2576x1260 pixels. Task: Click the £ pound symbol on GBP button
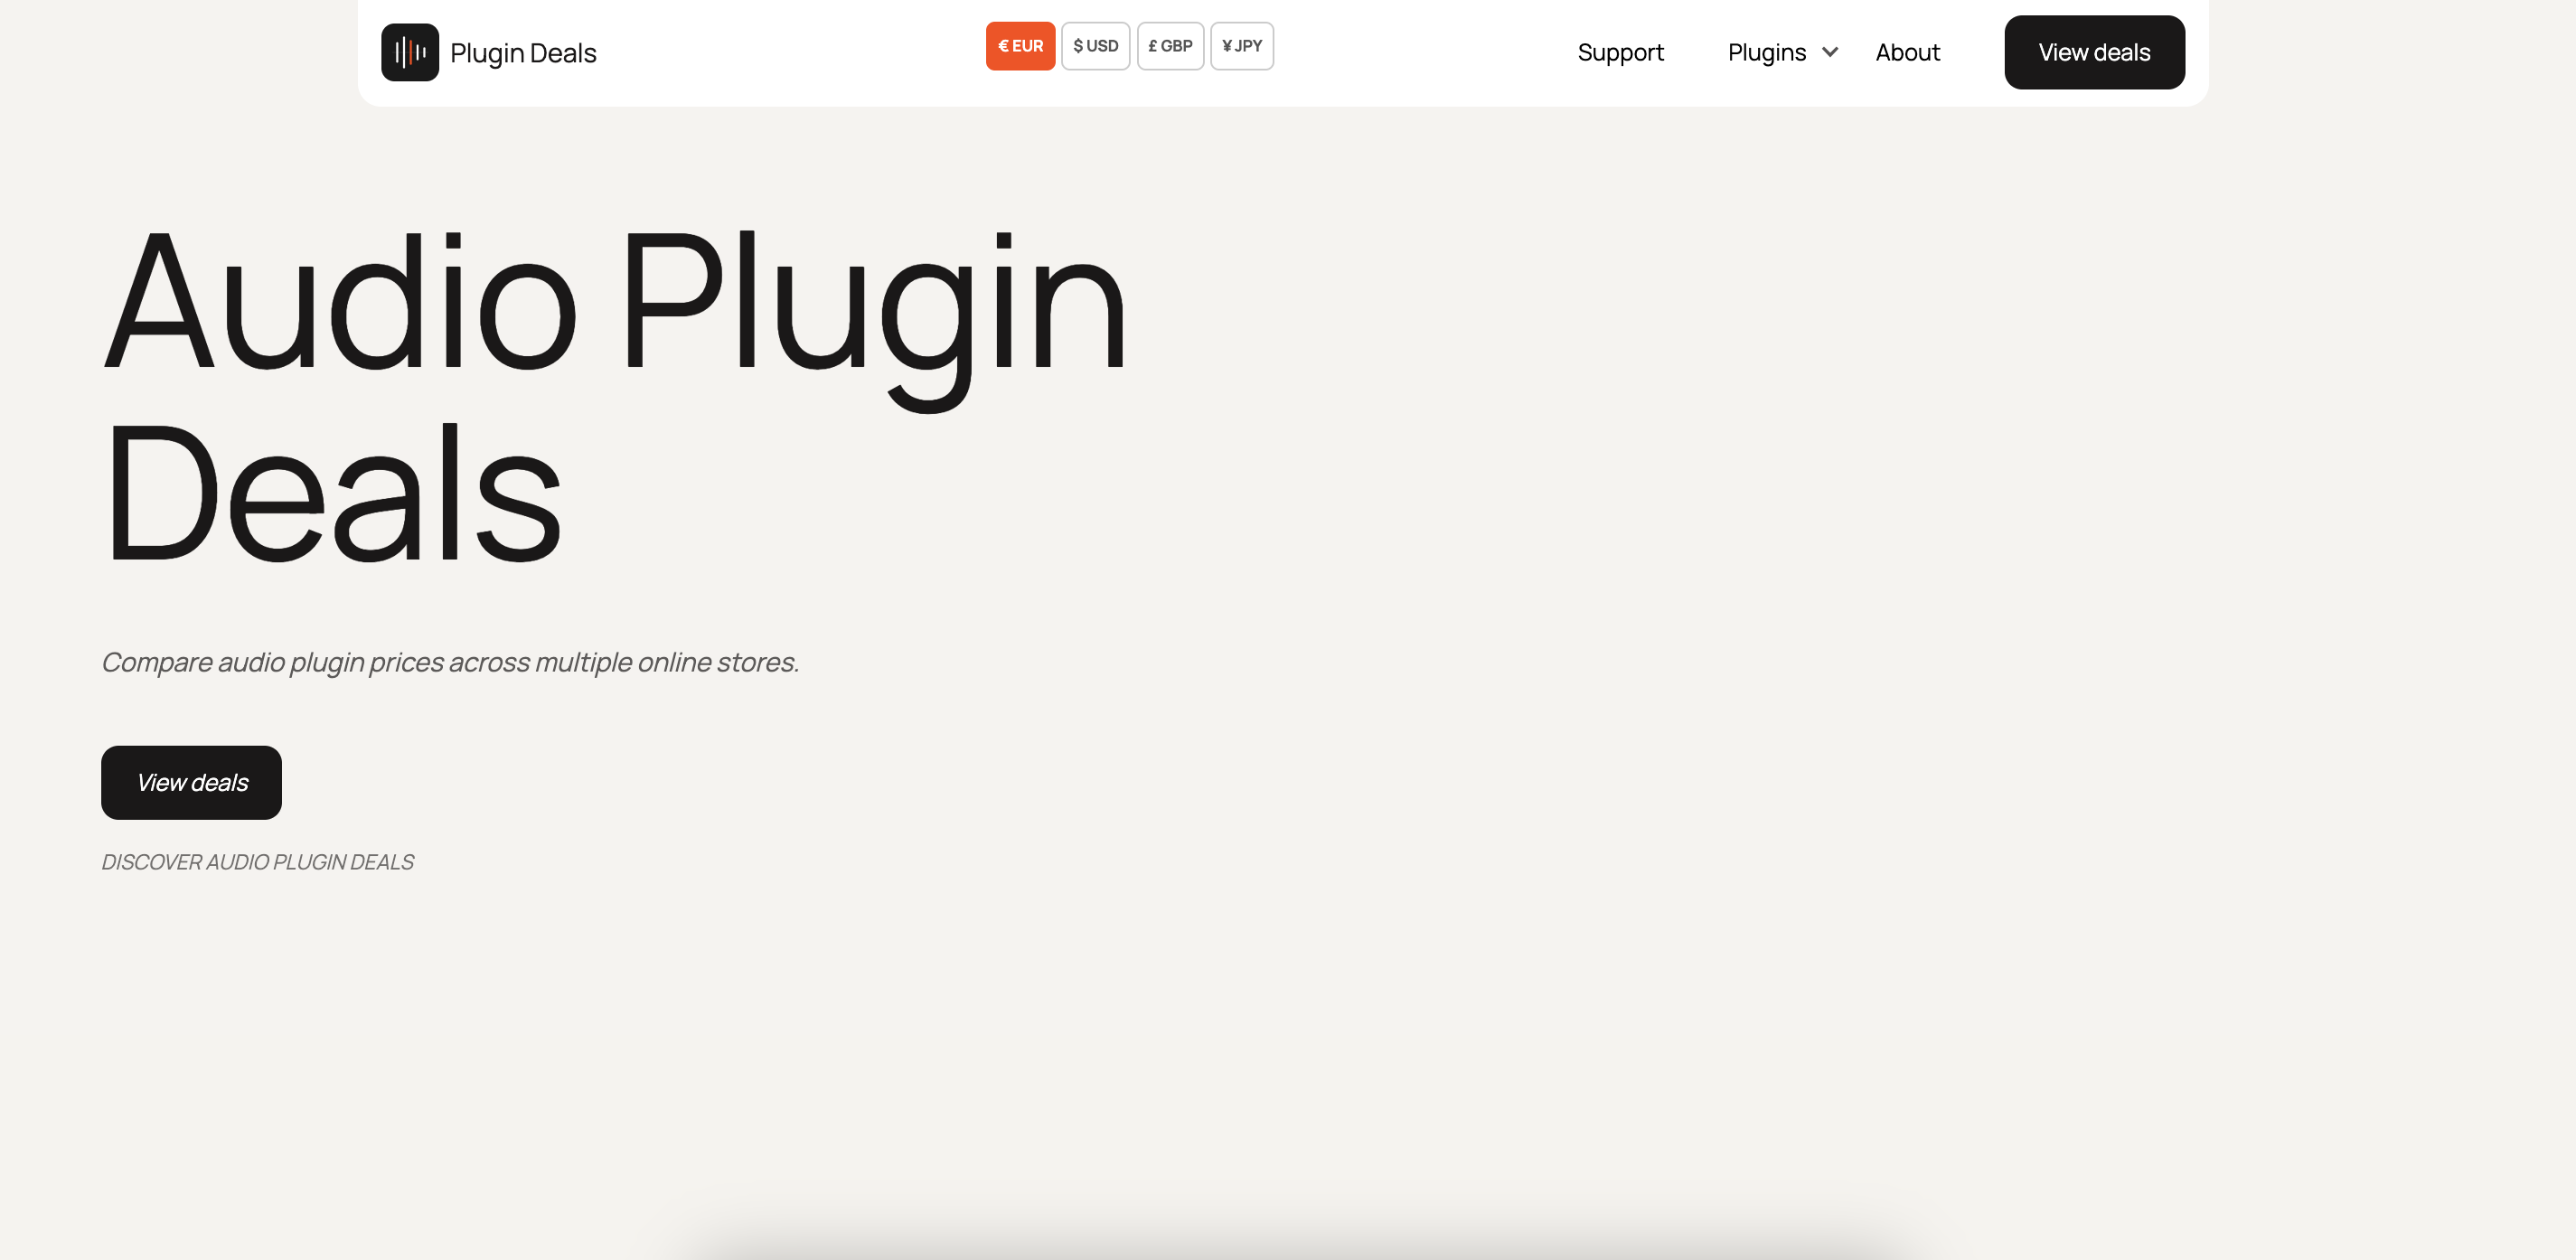(x=1152, y=45)
